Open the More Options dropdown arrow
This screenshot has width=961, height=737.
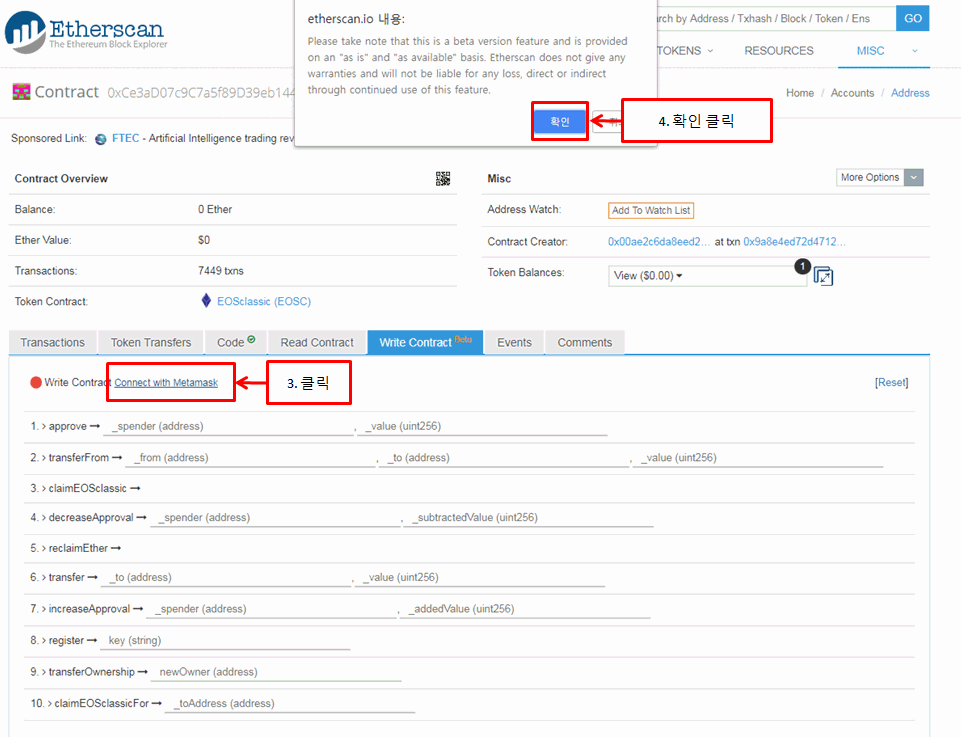[x=913, y=178]
